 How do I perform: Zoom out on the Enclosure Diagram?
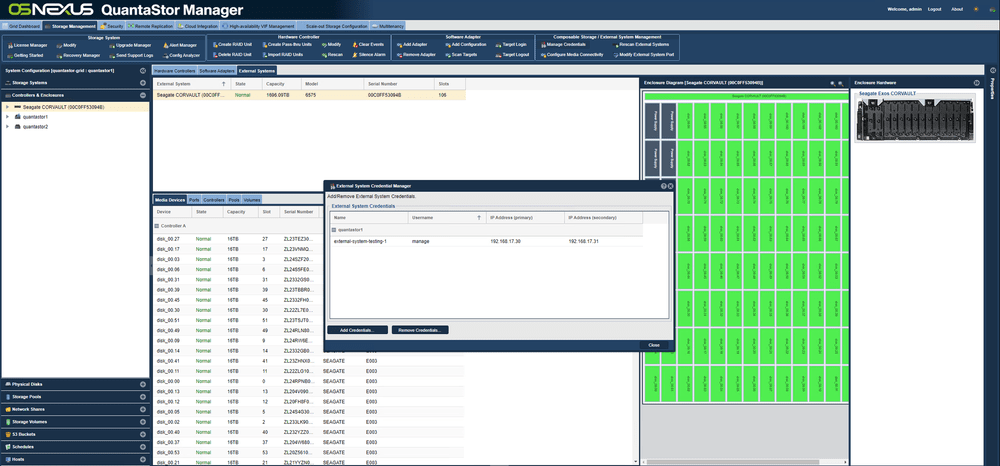point(841,84)
